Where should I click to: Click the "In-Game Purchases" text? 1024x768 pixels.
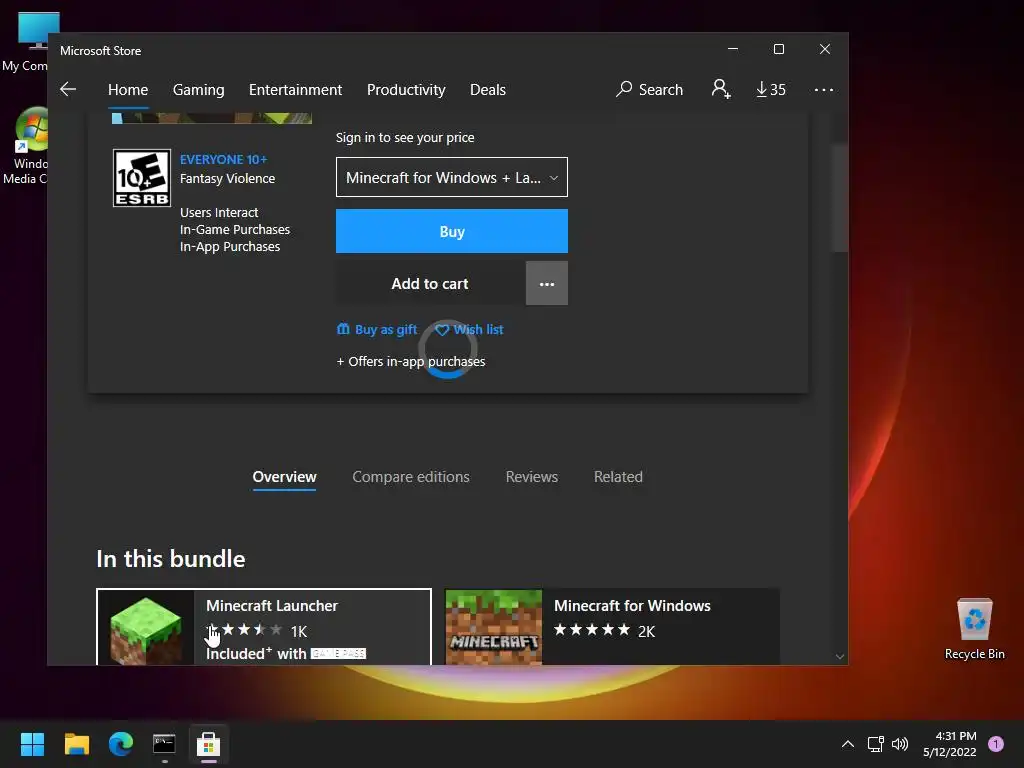coord(235,229)
